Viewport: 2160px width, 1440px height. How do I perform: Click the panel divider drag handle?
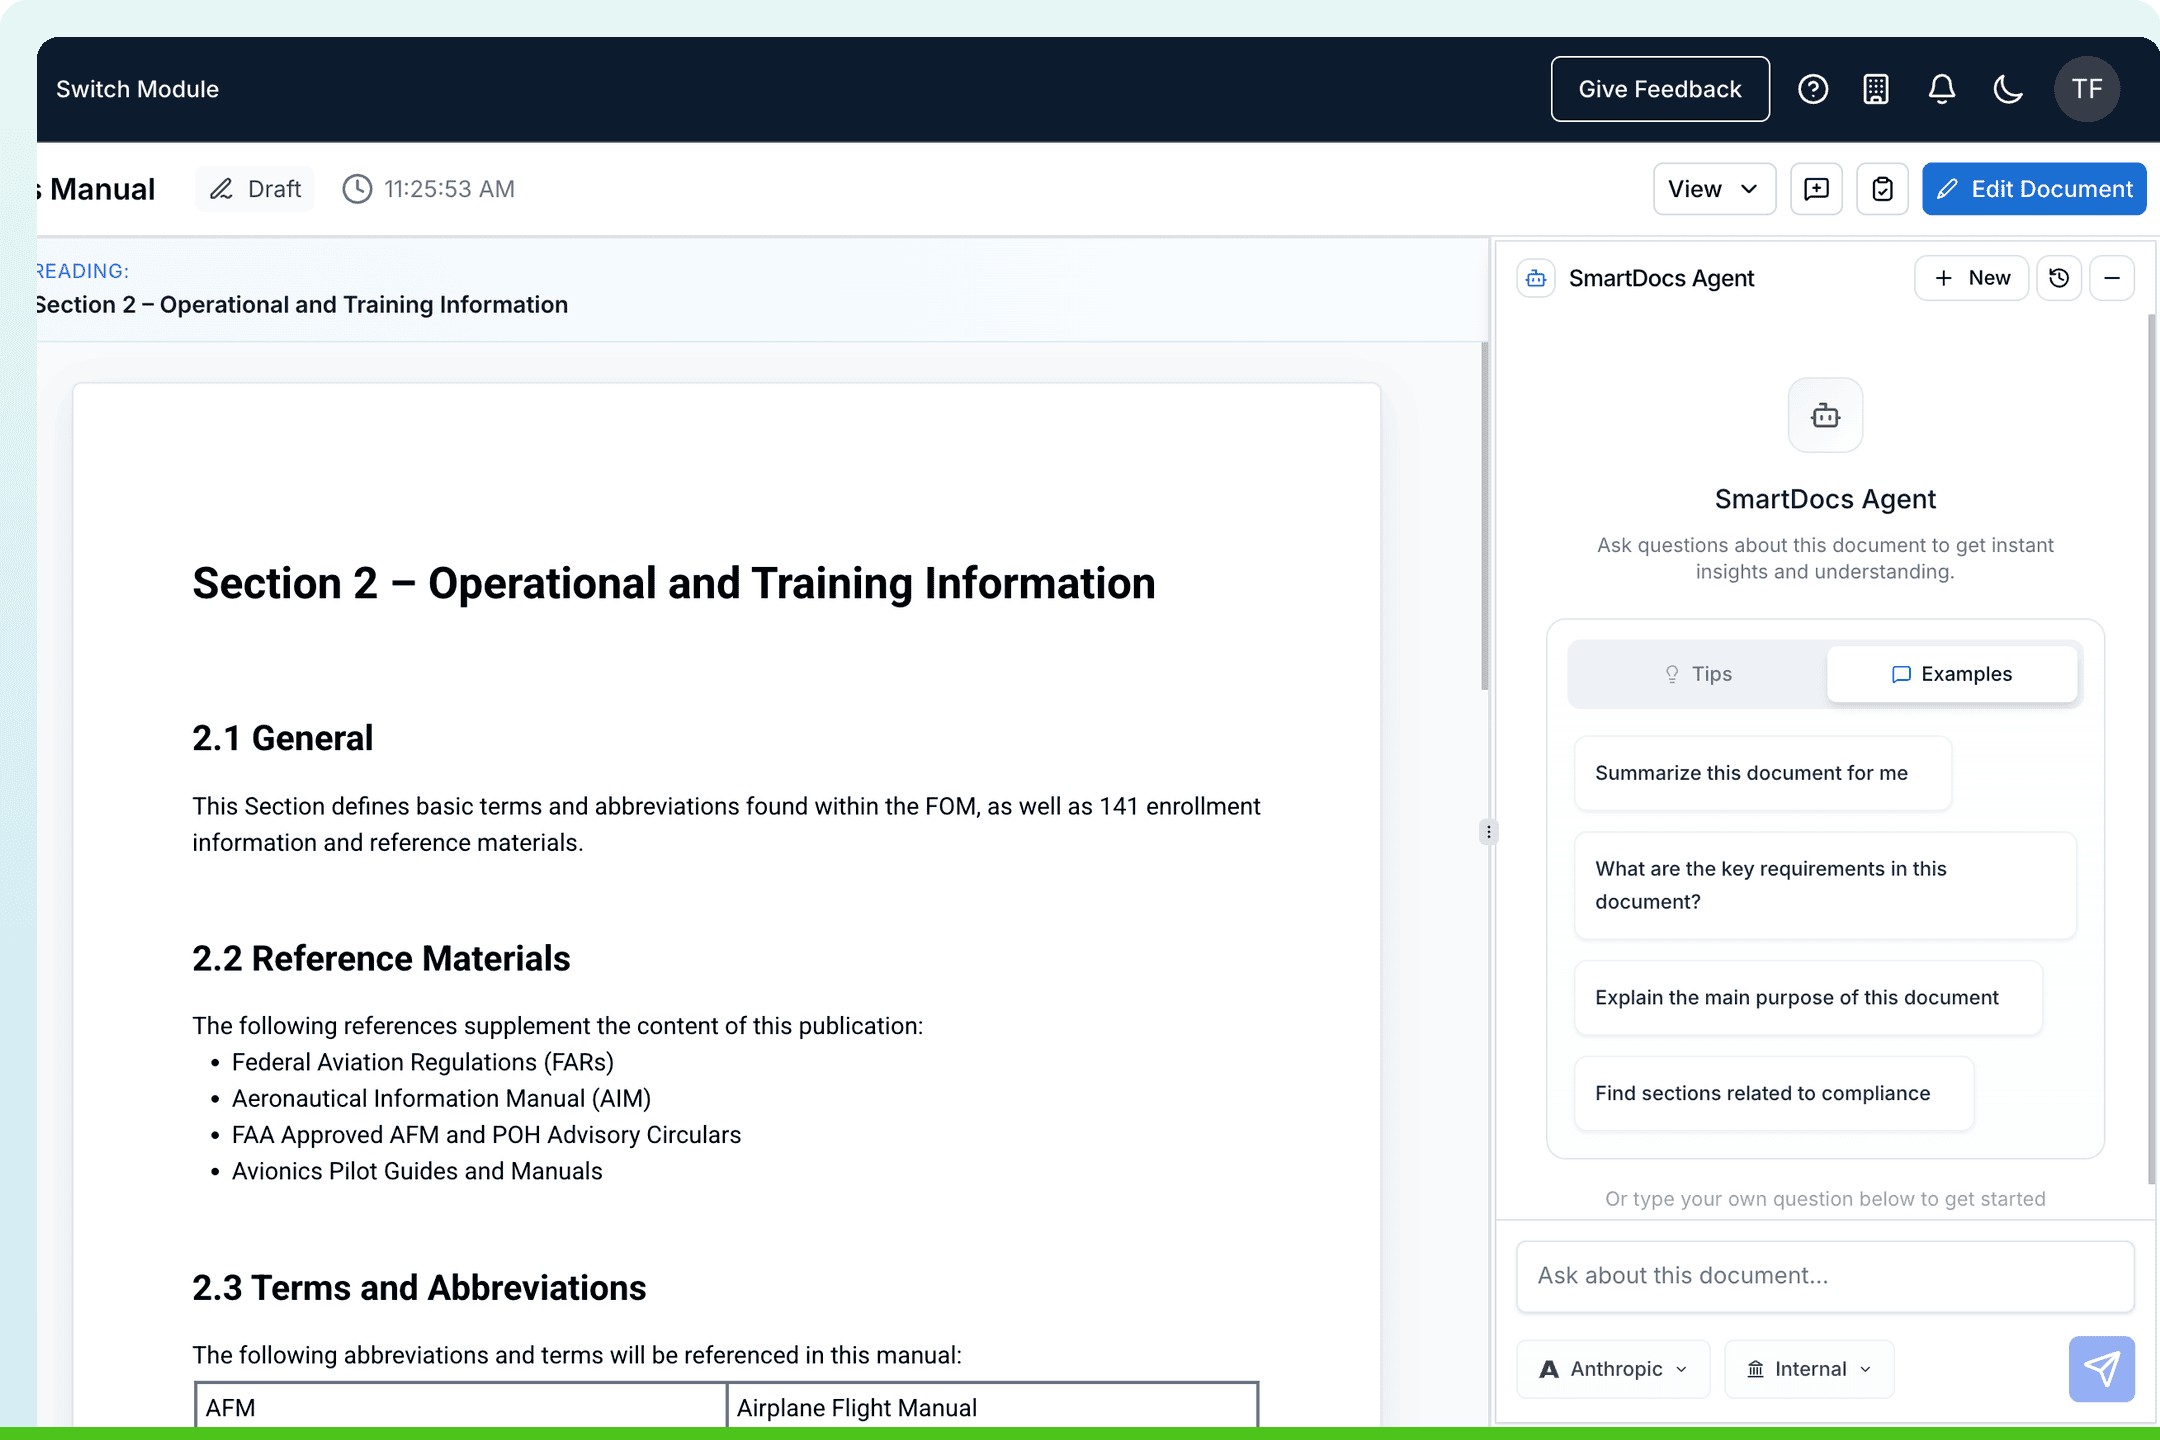[1489, 832]
